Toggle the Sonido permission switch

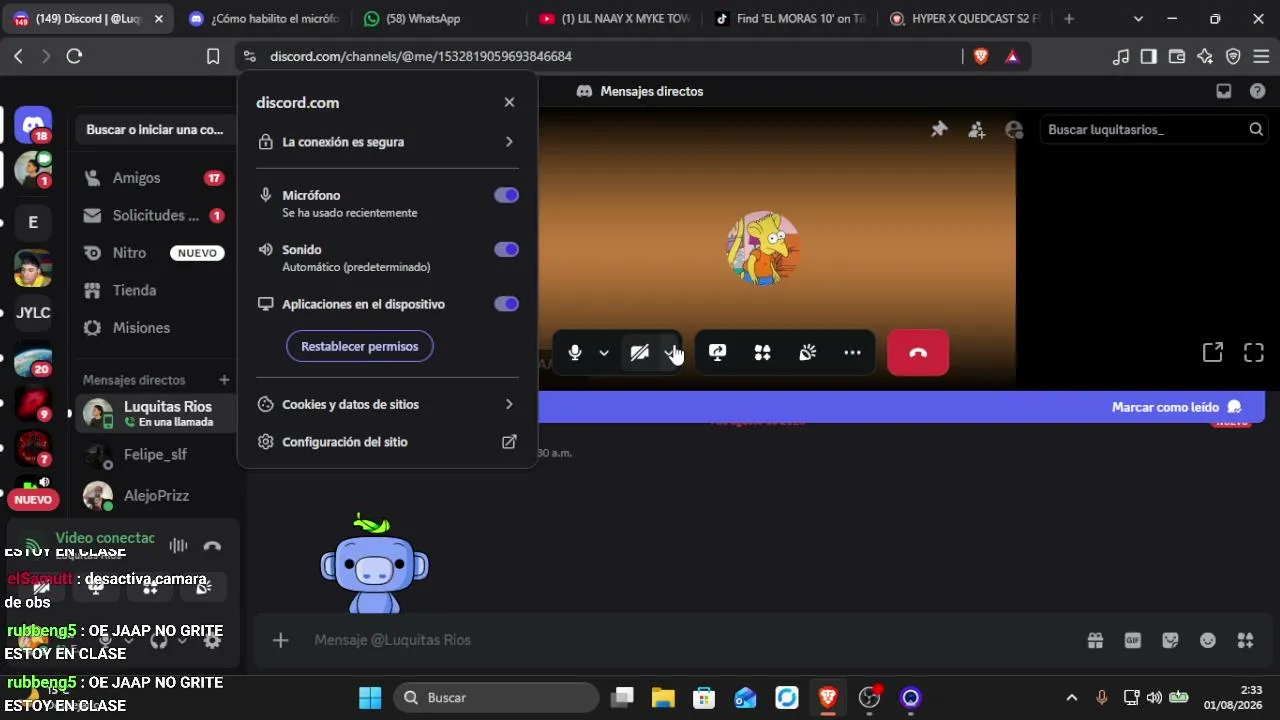[x=507, y=249]
